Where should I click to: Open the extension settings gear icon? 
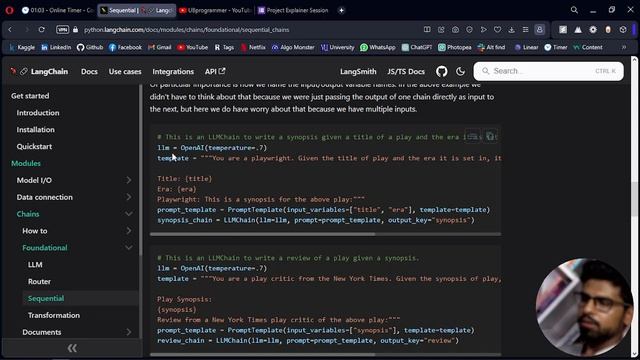click(x=593, y=29)
